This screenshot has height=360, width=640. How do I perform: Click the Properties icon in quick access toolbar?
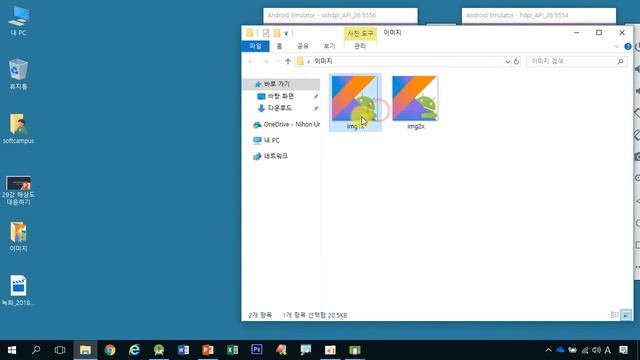point(266,33)
